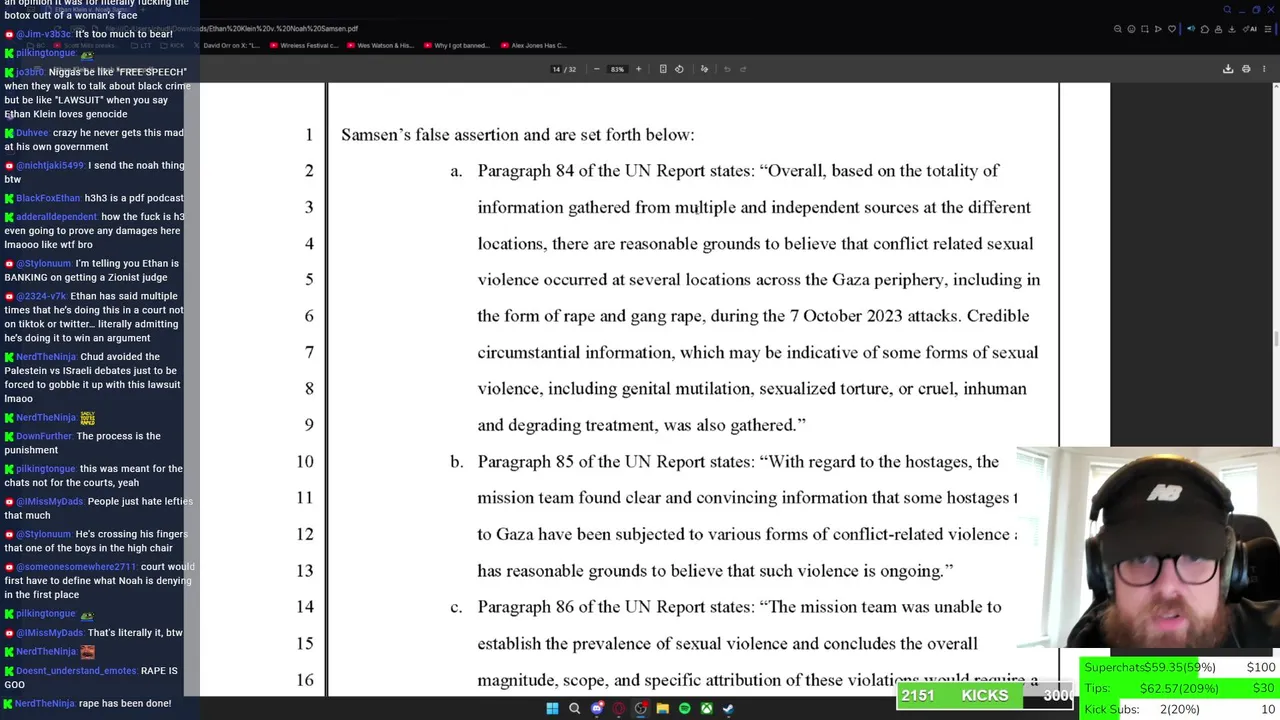Open Spotify from the taskbar
Viewport: 1280px width, 720px height.
click(x=684, y=709)
